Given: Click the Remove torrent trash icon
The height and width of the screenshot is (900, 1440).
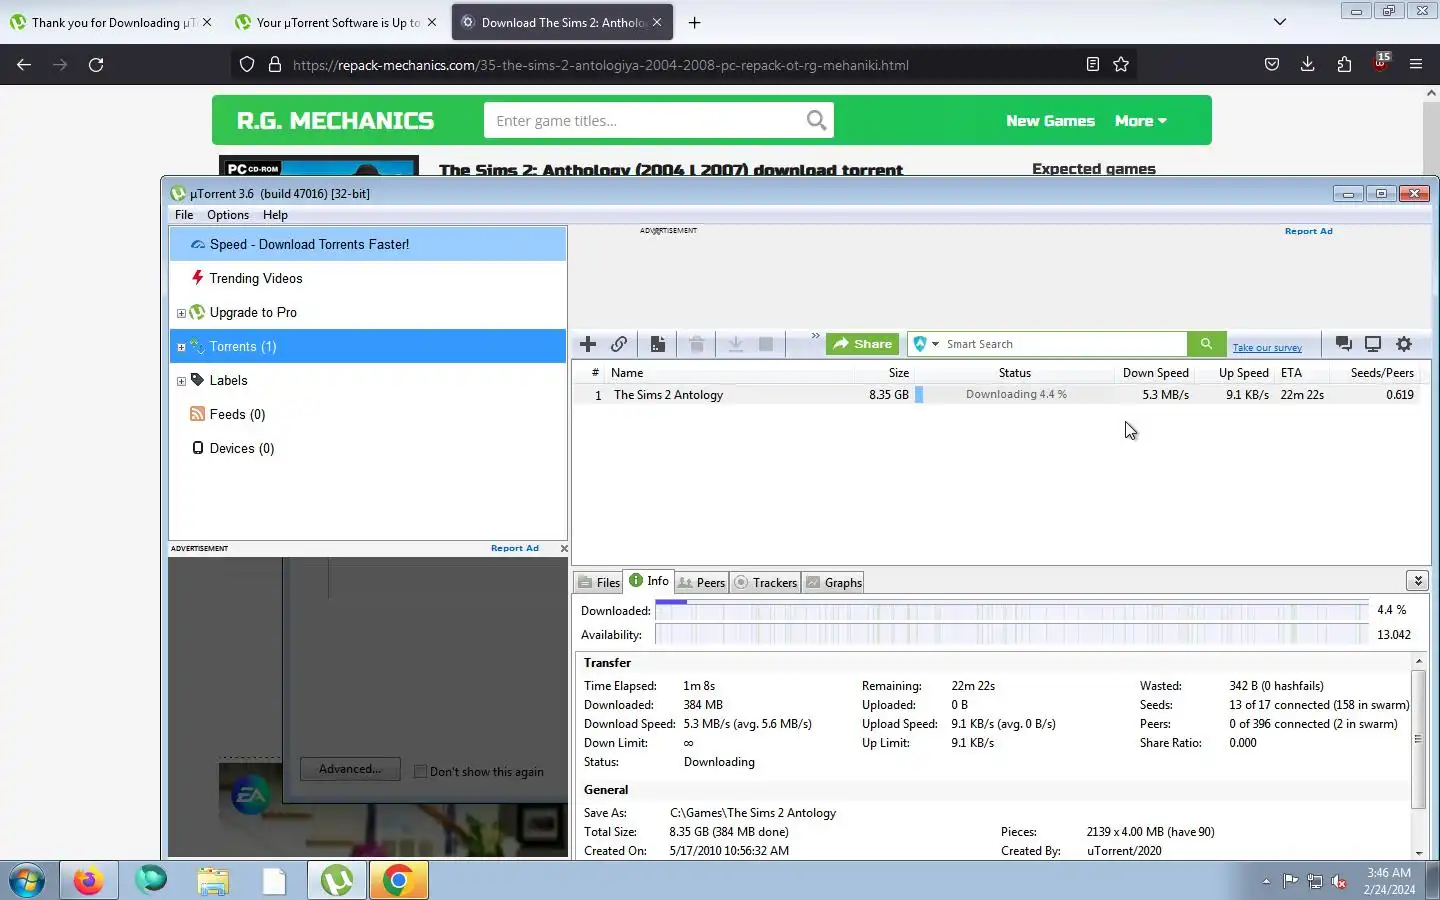Looking at the screenshot, I should click(x=697, y=344).
